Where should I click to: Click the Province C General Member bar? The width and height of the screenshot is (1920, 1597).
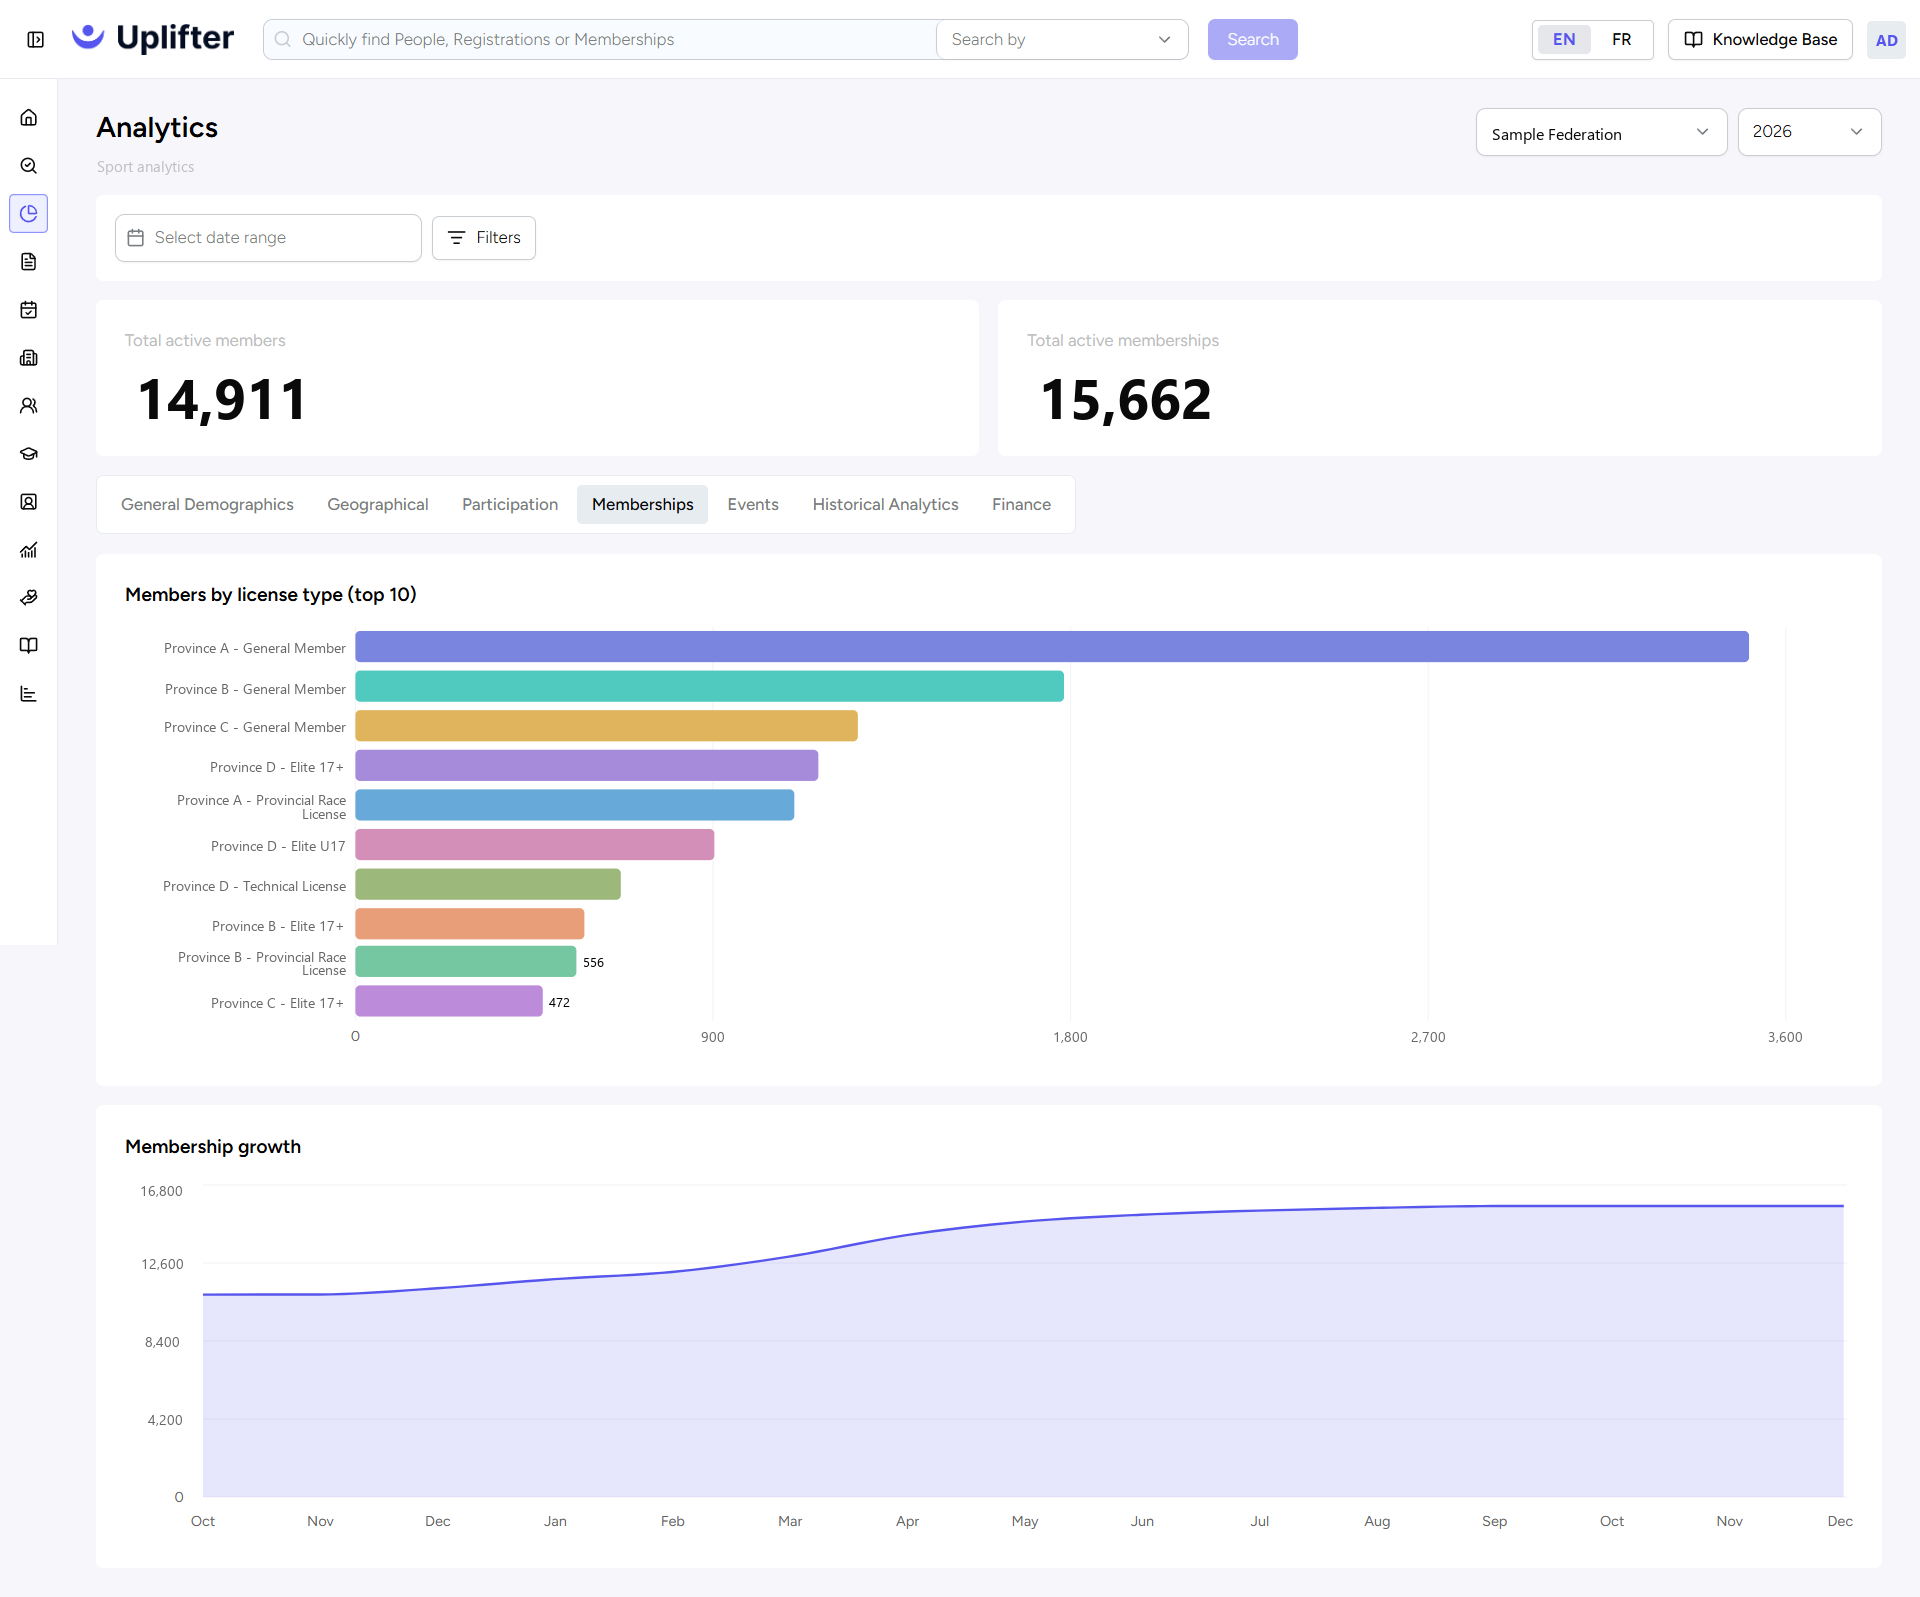point(607,726)
